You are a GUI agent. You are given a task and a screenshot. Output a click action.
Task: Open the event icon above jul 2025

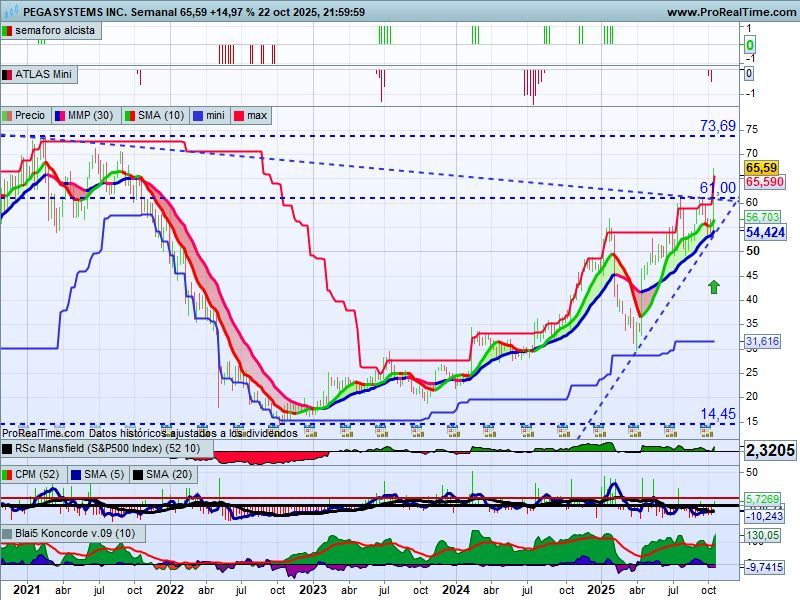(670, 432)
